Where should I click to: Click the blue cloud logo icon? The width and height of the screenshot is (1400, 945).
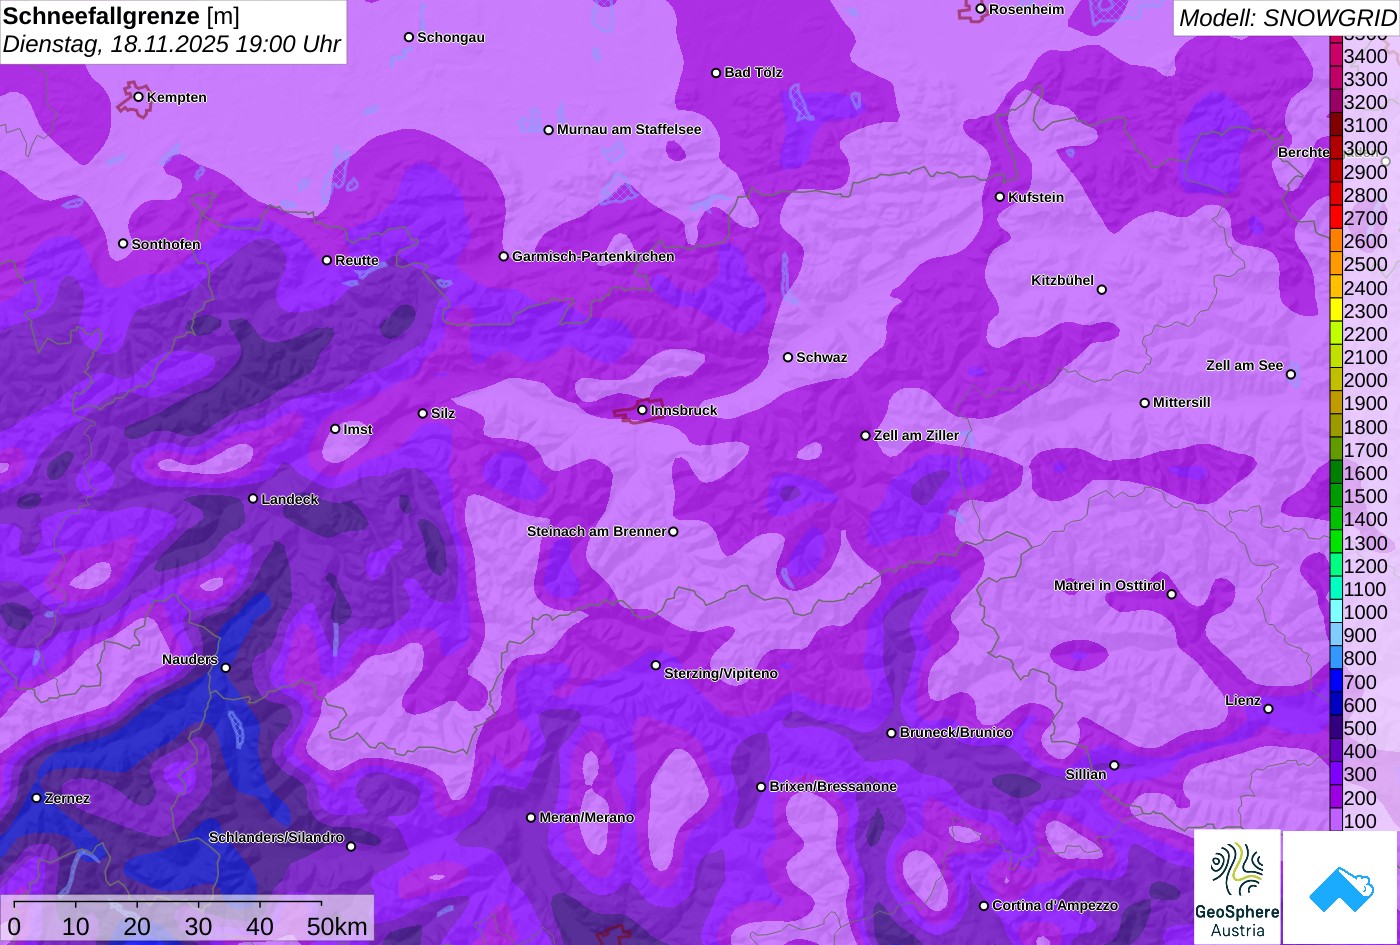coord(1341,887)
